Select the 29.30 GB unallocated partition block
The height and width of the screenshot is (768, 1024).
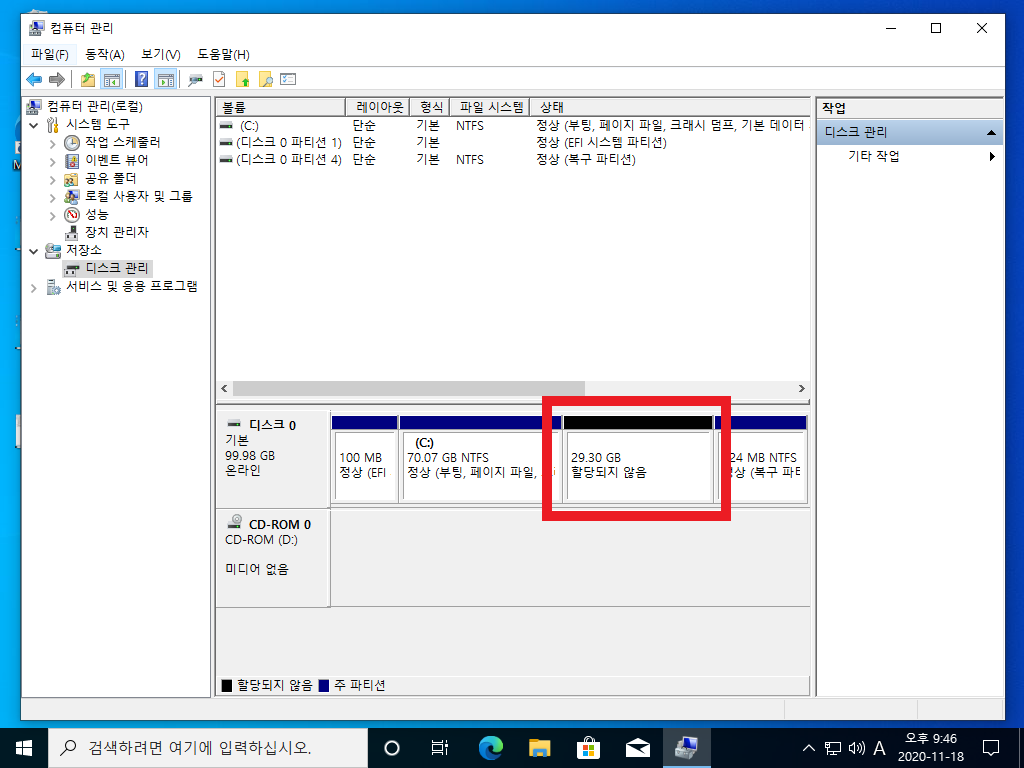(x=638, y=466)
